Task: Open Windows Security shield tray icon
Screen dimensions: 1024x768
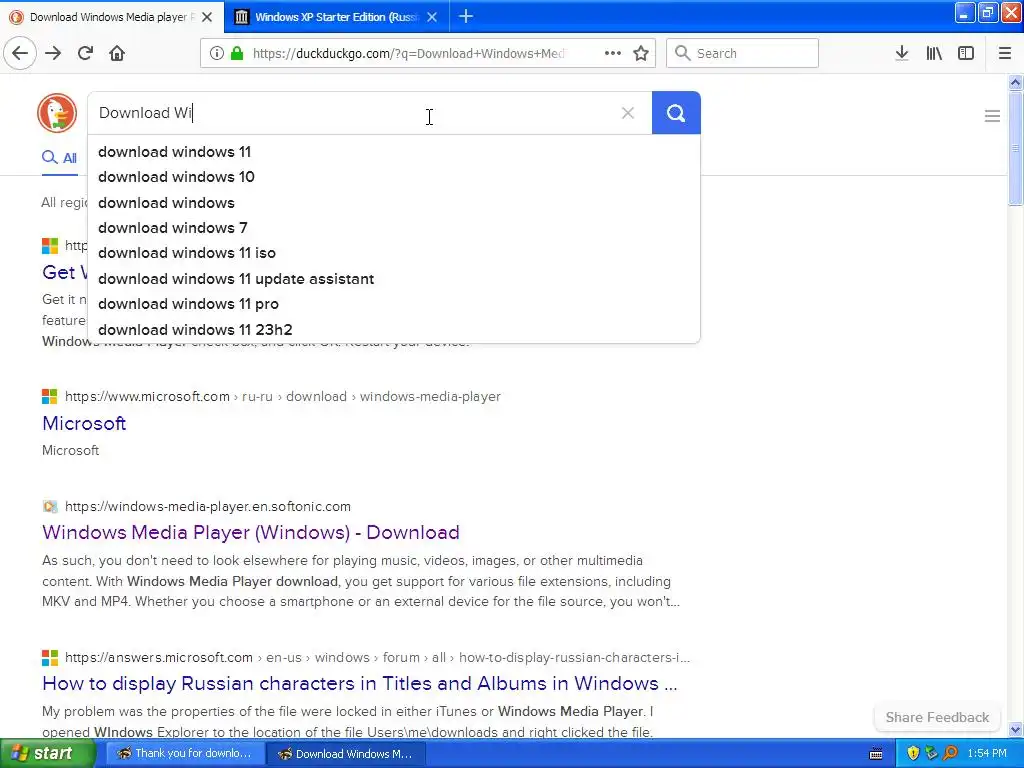Action: [x=913, y=754]
